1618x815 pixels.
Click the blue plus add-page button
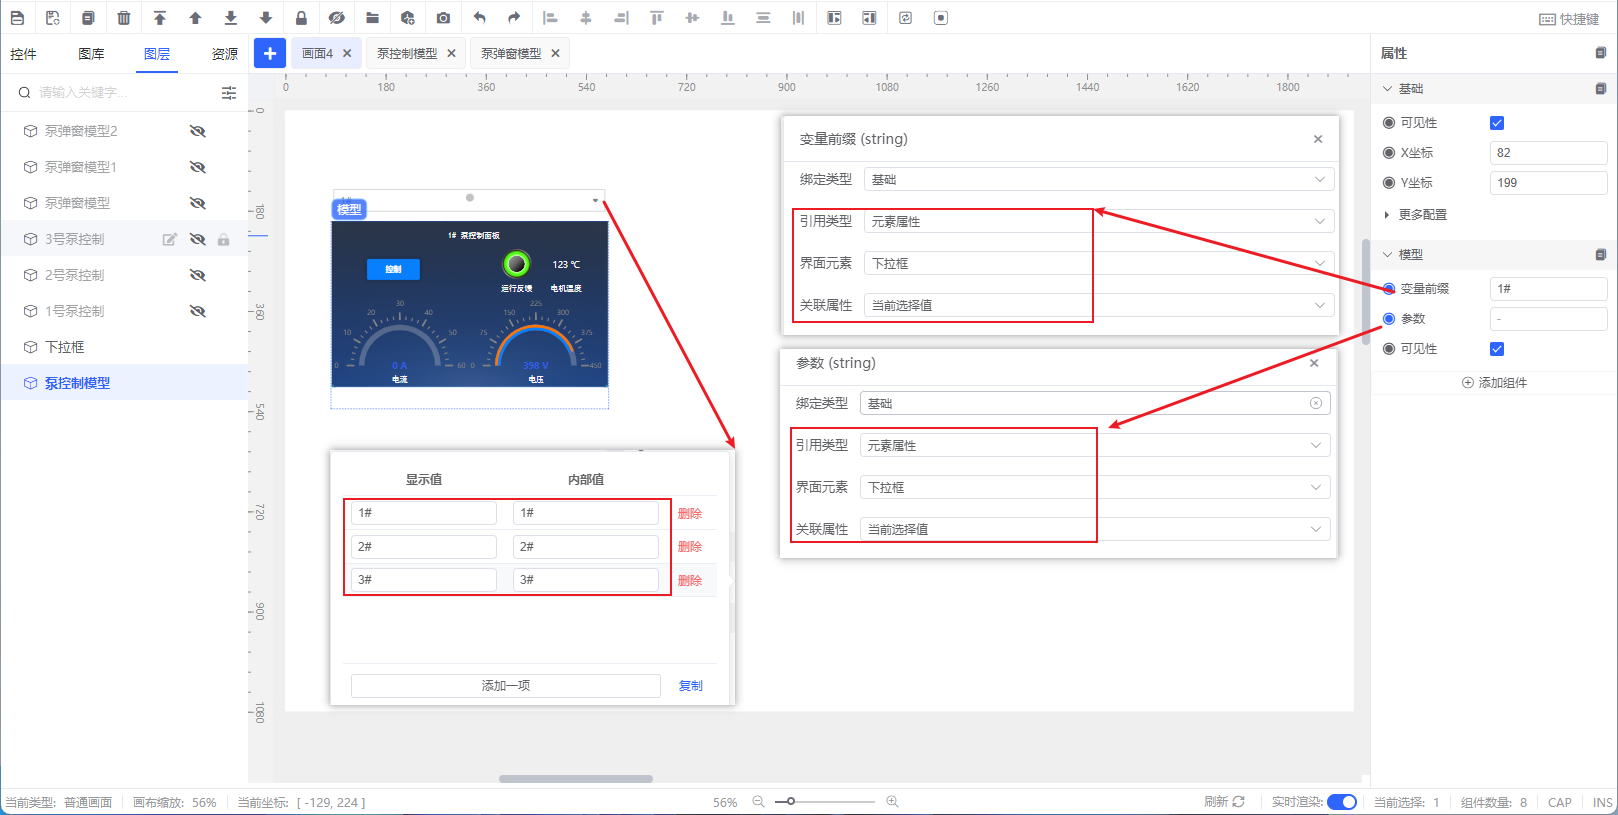point(270,53)
